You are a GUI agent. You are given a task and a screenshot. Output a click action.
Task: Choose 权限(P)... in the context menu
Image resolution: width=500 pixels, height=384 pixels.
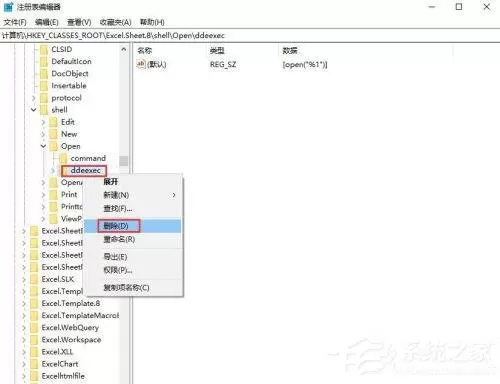[133, 270]
